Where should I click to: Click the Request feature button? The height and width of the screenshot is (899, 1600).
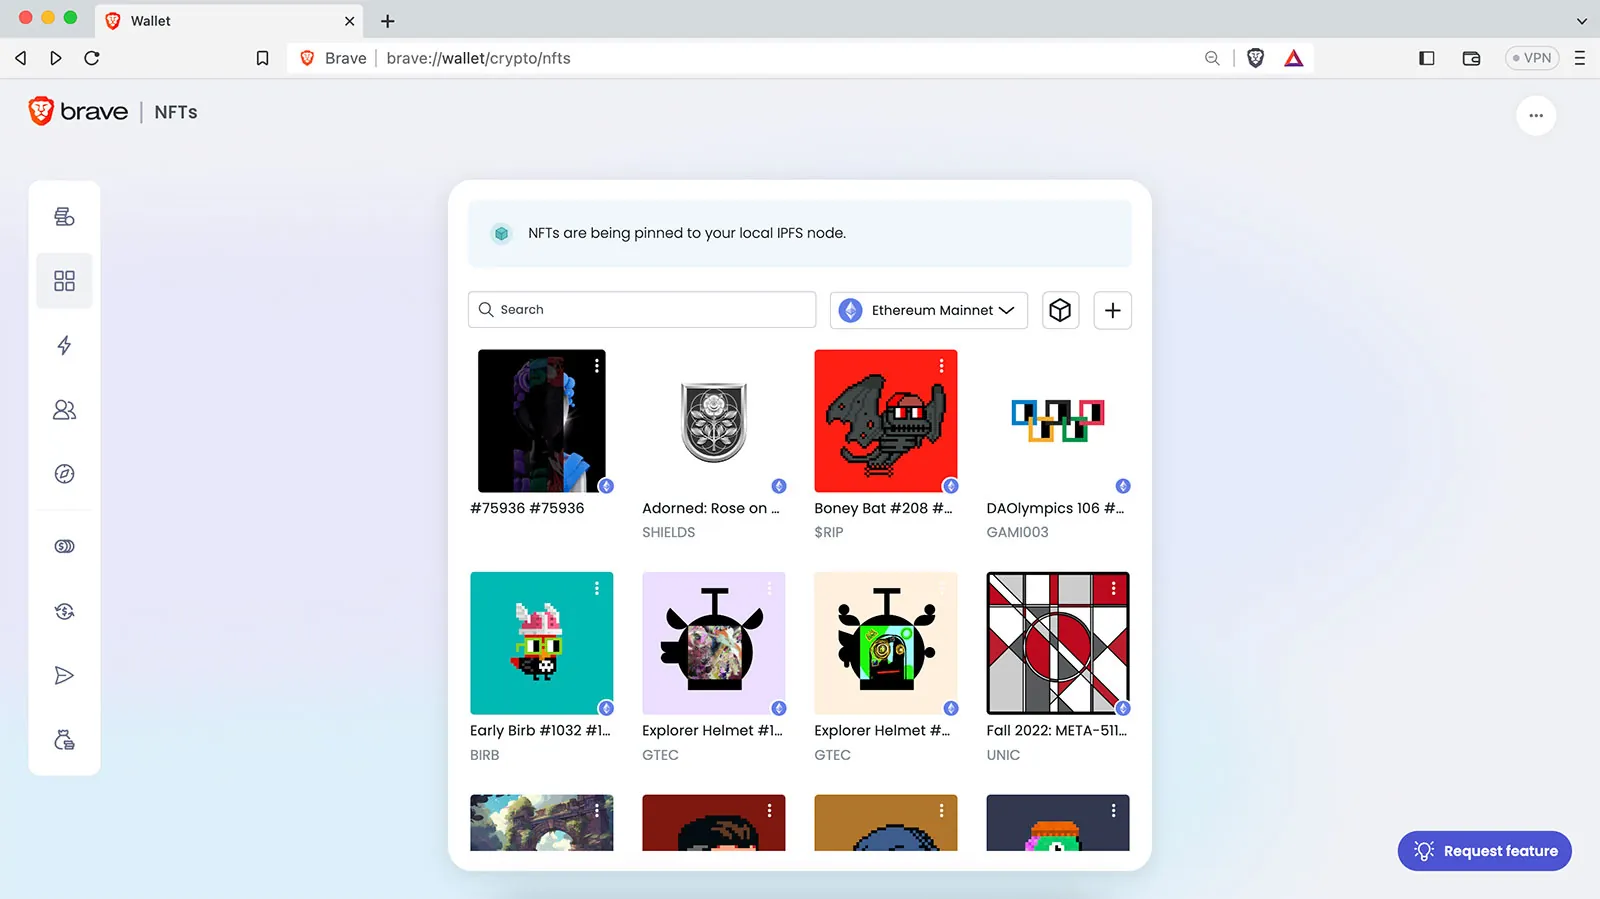pos(1484,851)
